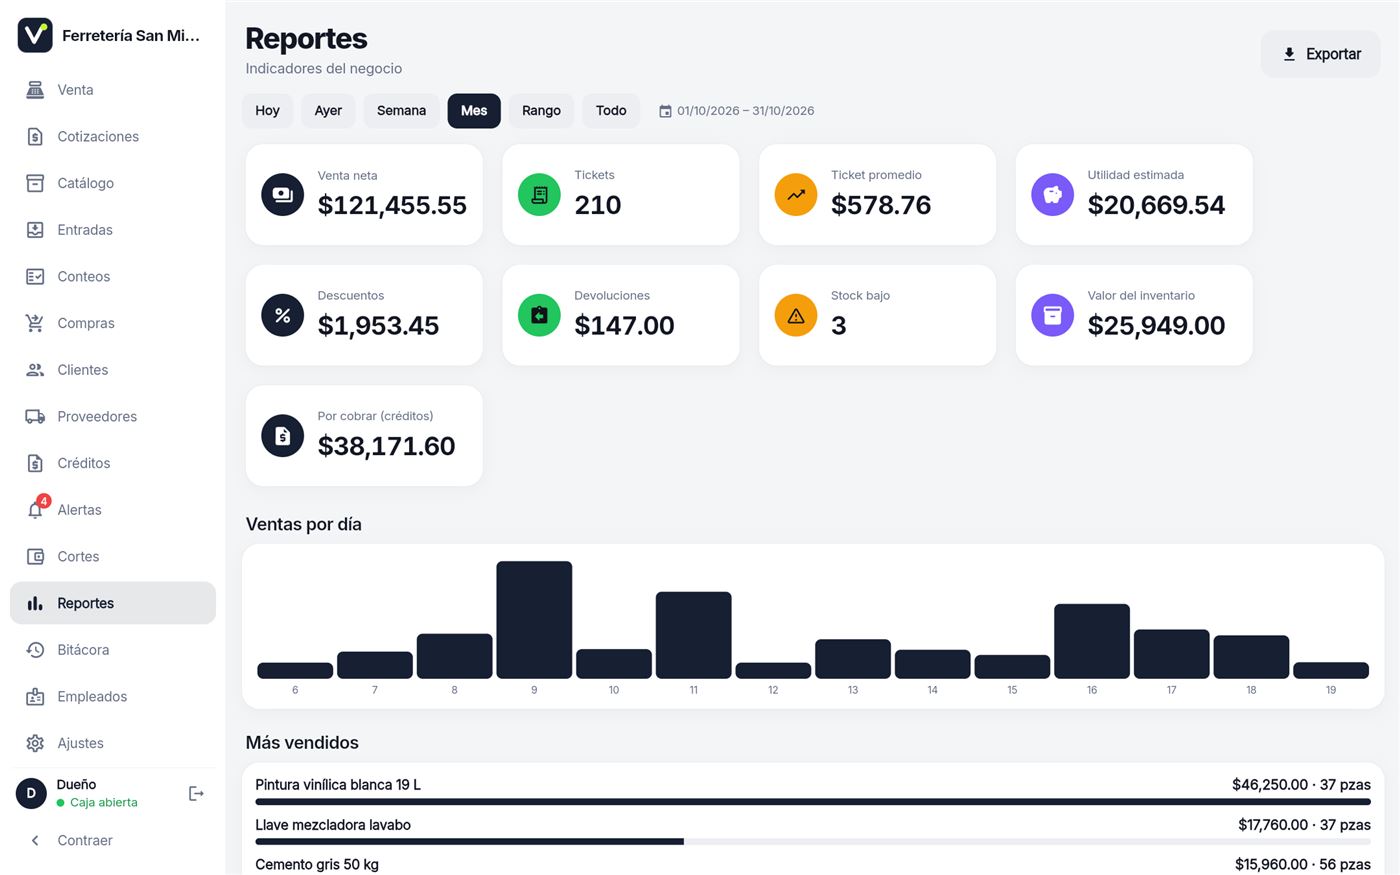Click the Créditos invoice icon
Screen dimensions: 1400x875
point(35,463)
